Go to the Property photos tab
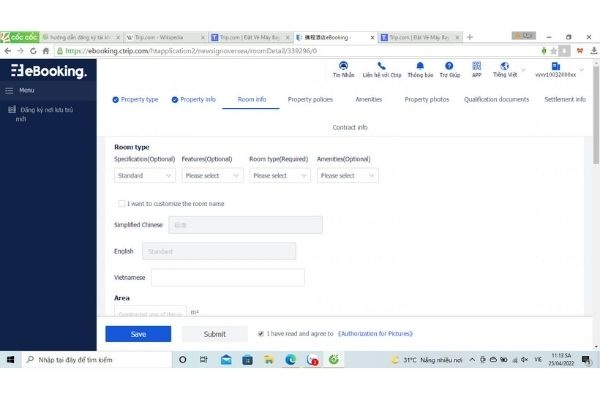Screen dimensions: 600x400 pyautogui.click(x=427, y=100)
